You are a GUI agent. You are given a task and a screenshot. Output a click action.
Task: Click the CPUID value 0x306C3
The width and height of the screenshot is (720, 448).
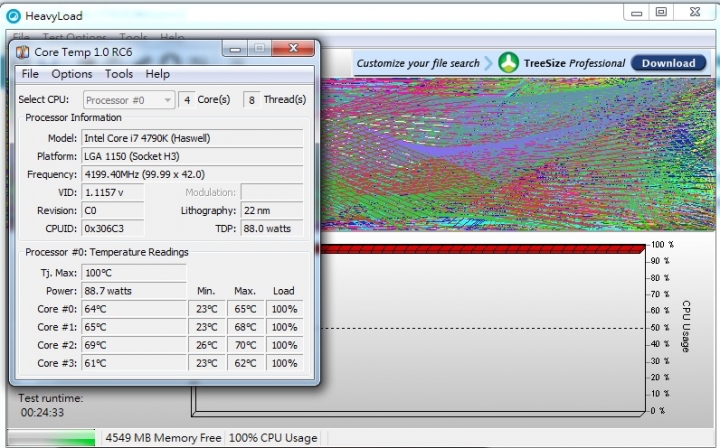point(112,229)
